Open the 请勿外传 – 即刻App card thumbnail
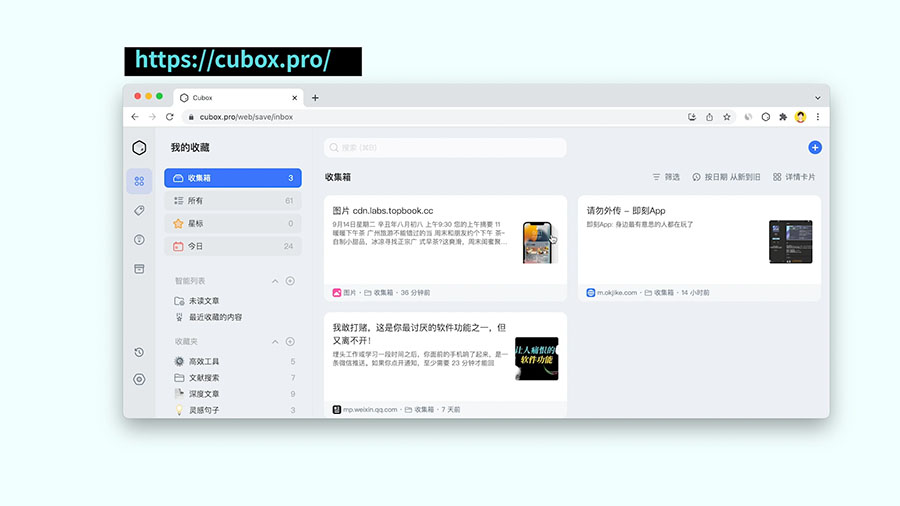The image size is (900, 506). [x=790, y=242]
